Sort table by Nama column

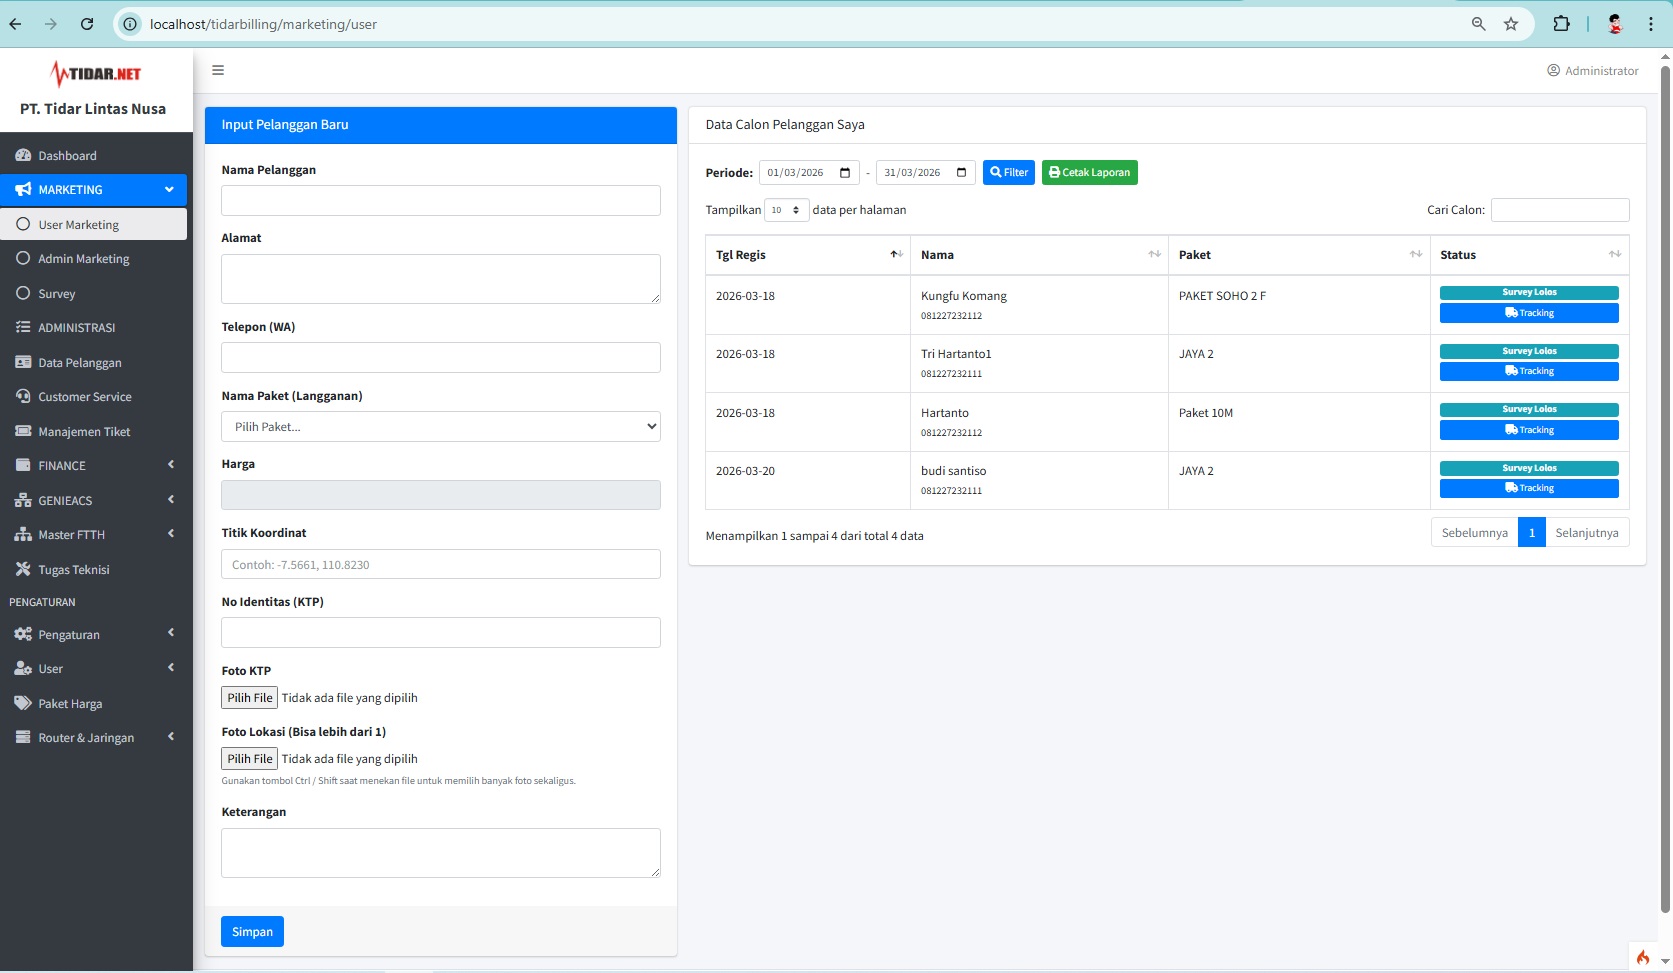(x=1039, y=255)
